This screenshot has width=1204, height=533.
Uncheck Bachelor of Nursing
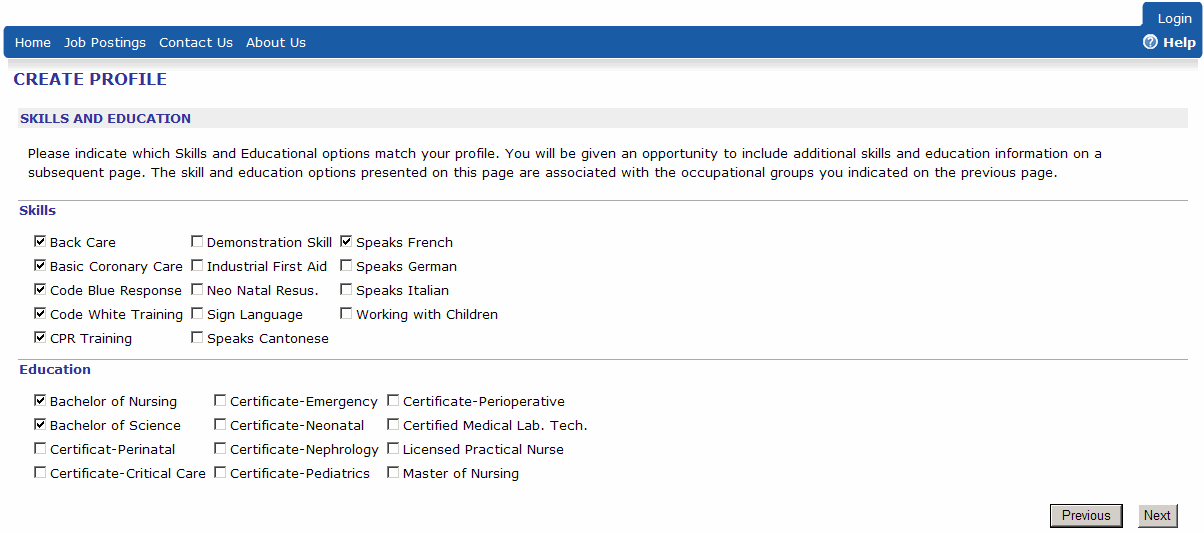click(40, 401)
